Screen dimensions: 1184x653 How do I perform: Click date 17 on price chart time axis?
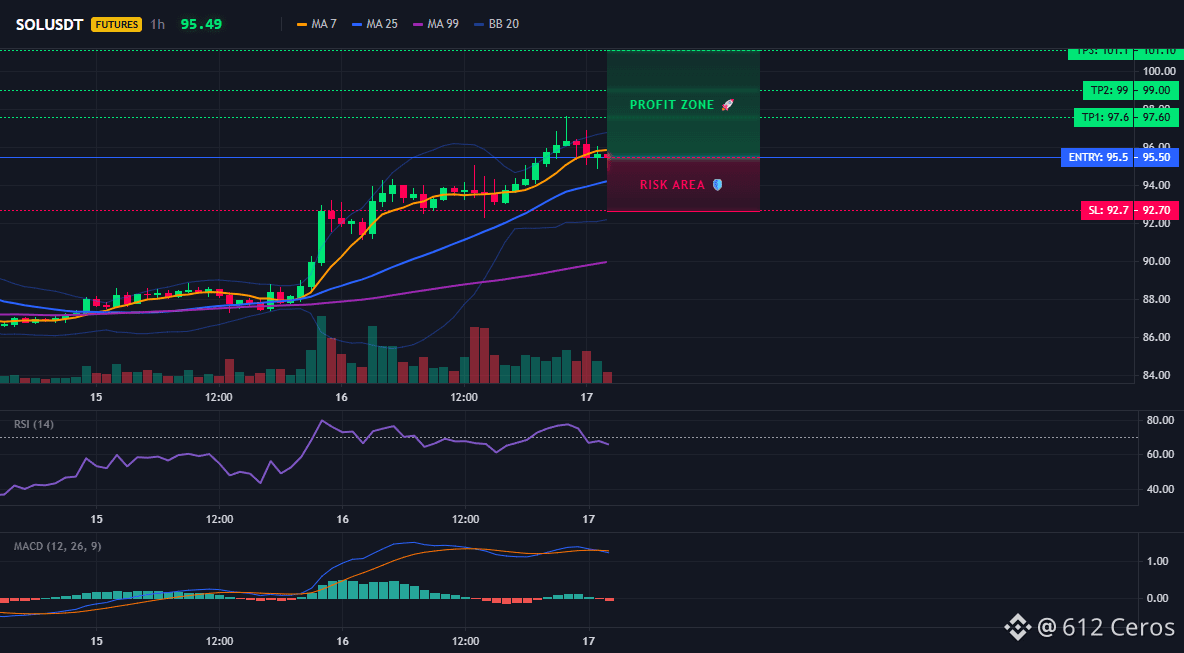587,397
